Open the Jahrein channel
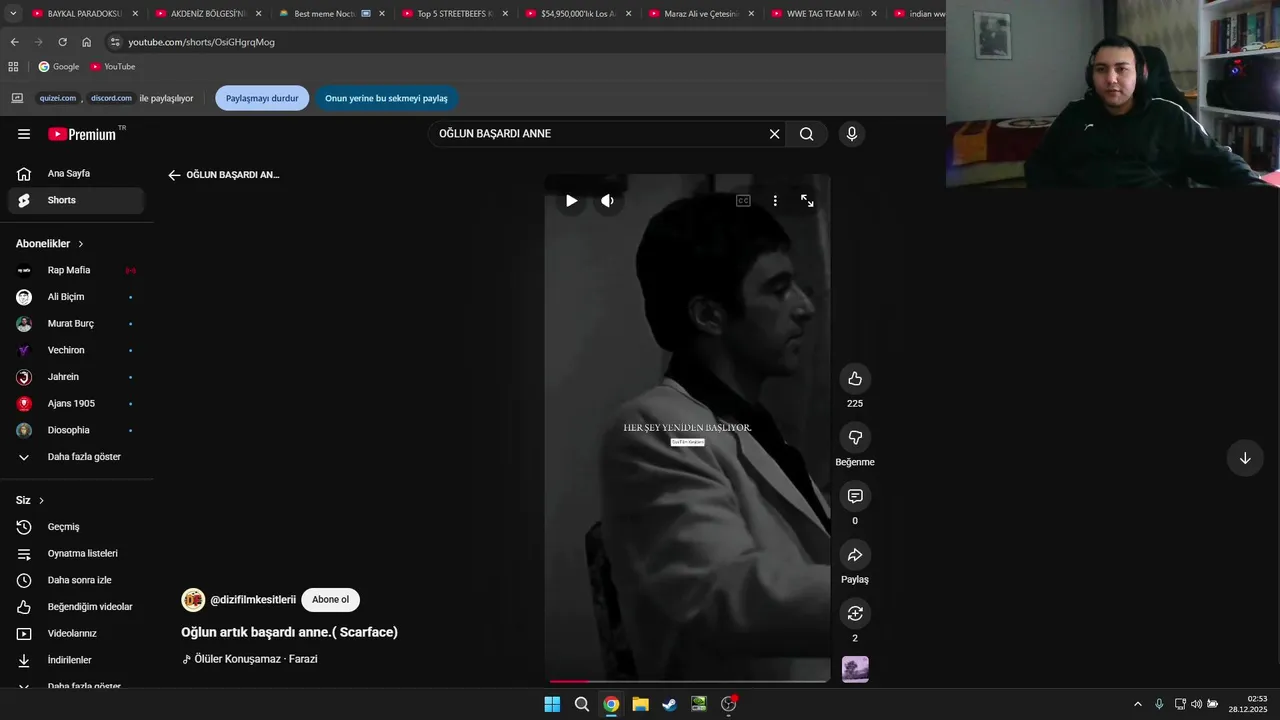Image resolution: width=1280 pixels, height=720 pixels. click(76, 377)
